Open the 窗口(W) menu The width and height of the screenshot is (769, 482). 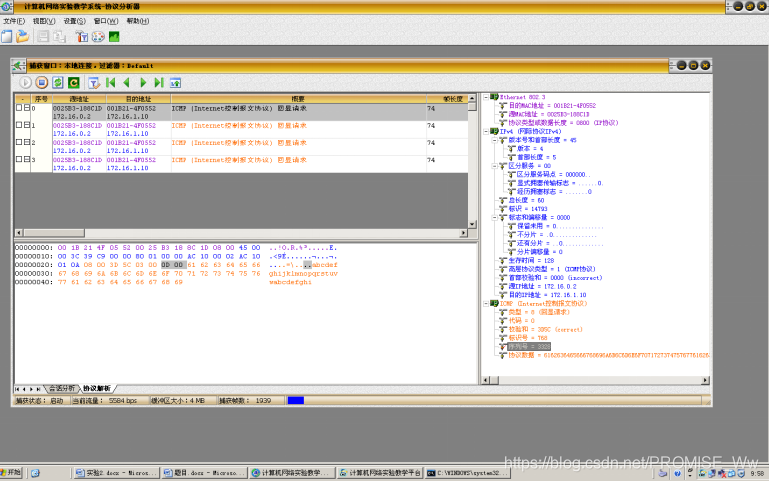point(106,21)
